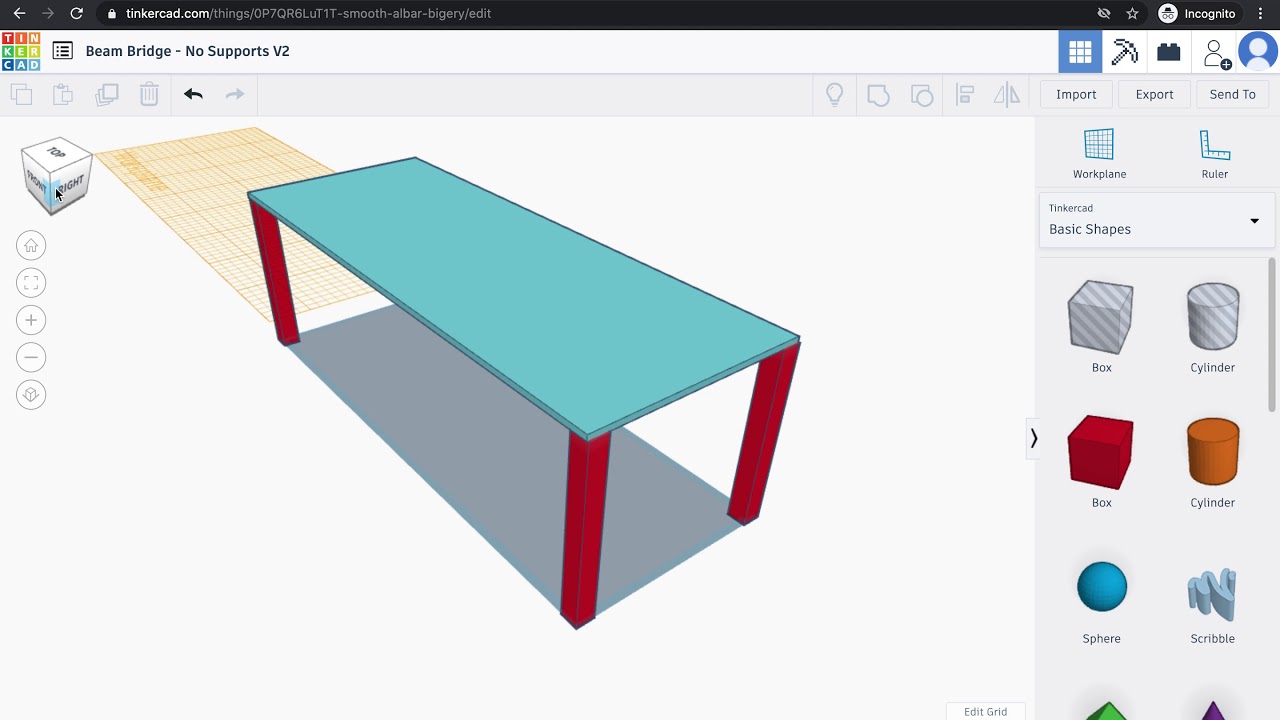
Task: Click the Tinkercad logo
Action: [21, 51]
